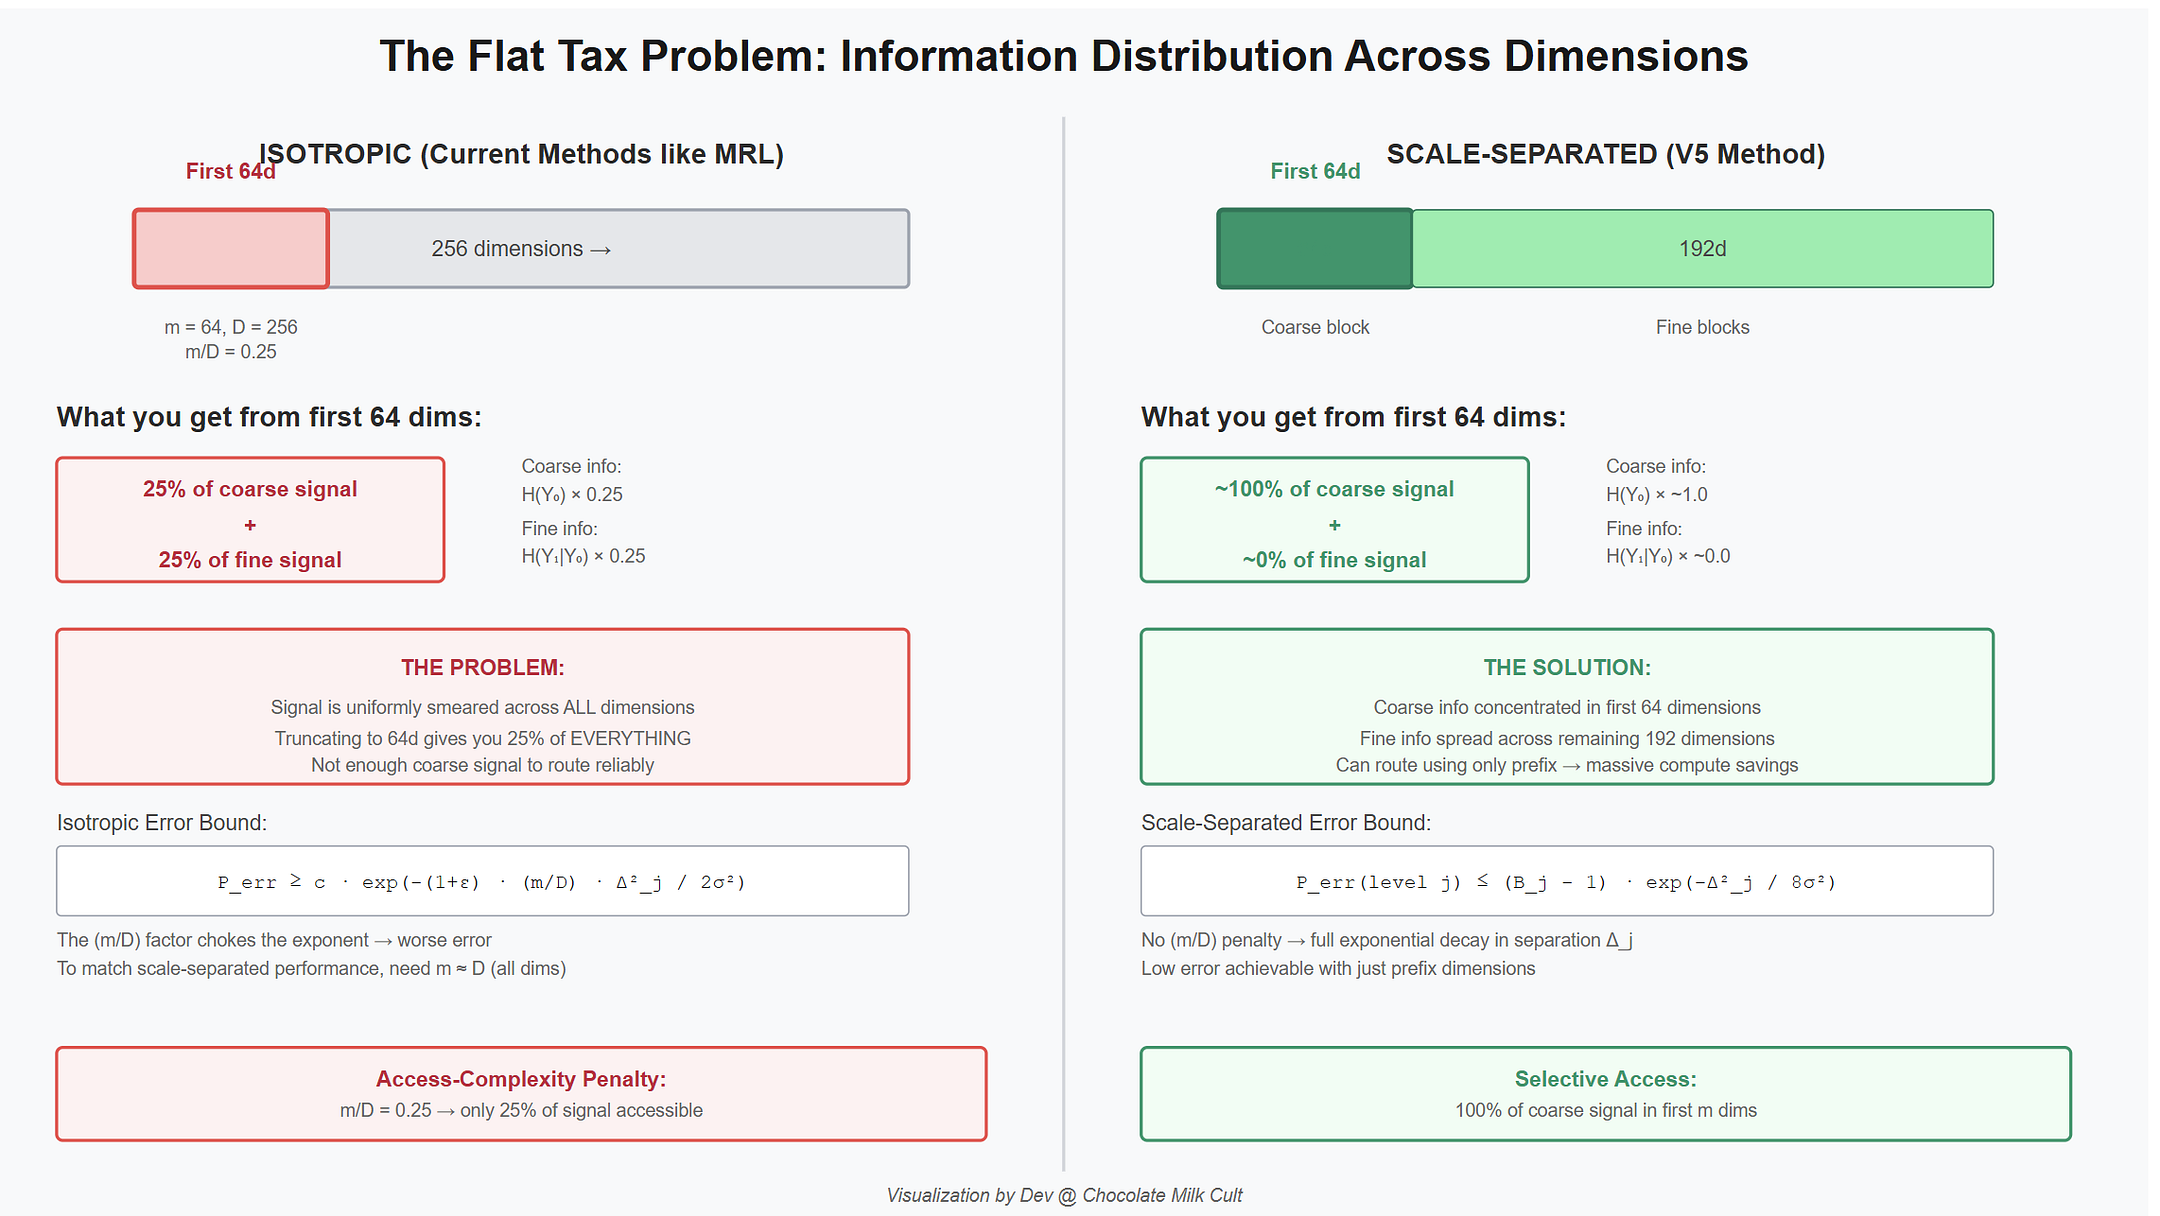
Task: Click the green First 64d label
Action: coord(1314,171)
